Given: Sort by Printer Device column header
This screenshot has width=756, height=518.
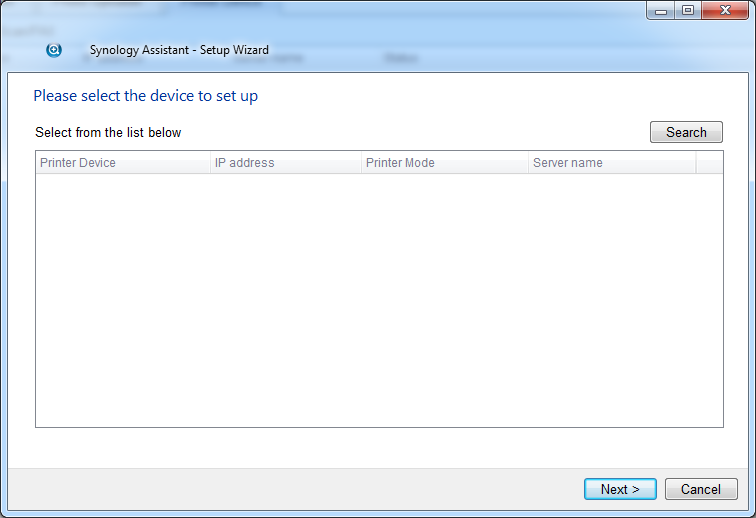Looking at the screenshot, I should (123, 163).
